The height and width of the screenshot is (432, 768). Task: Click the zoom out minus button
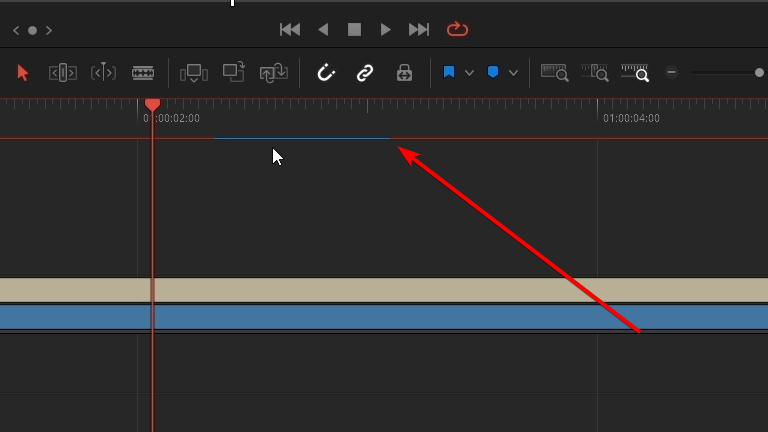(x=672, y=72)
